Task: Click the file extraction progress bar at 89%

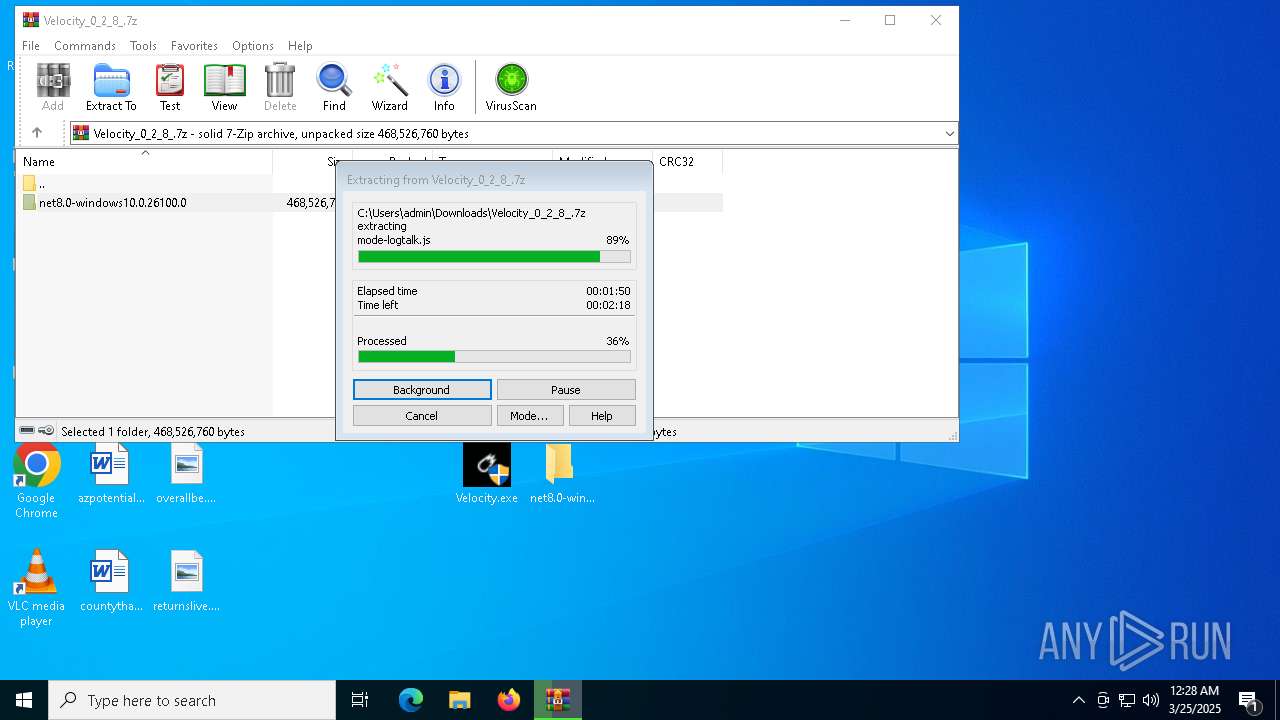Action: coord(494,257)
